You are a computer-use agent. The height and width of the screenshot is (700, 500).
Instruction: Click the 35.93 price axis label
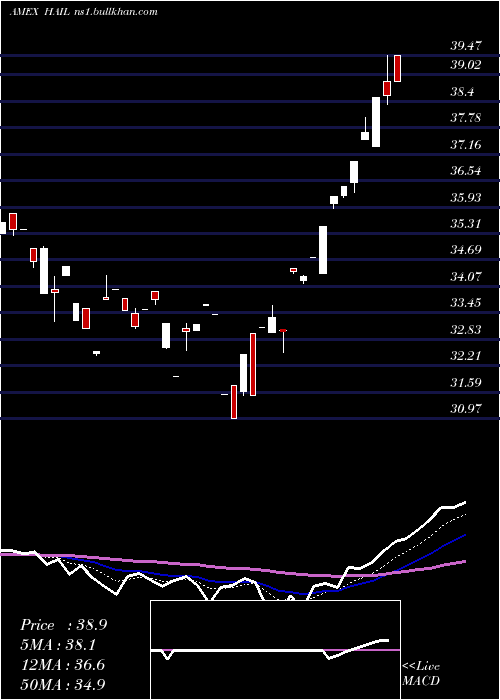pos(466,197)
